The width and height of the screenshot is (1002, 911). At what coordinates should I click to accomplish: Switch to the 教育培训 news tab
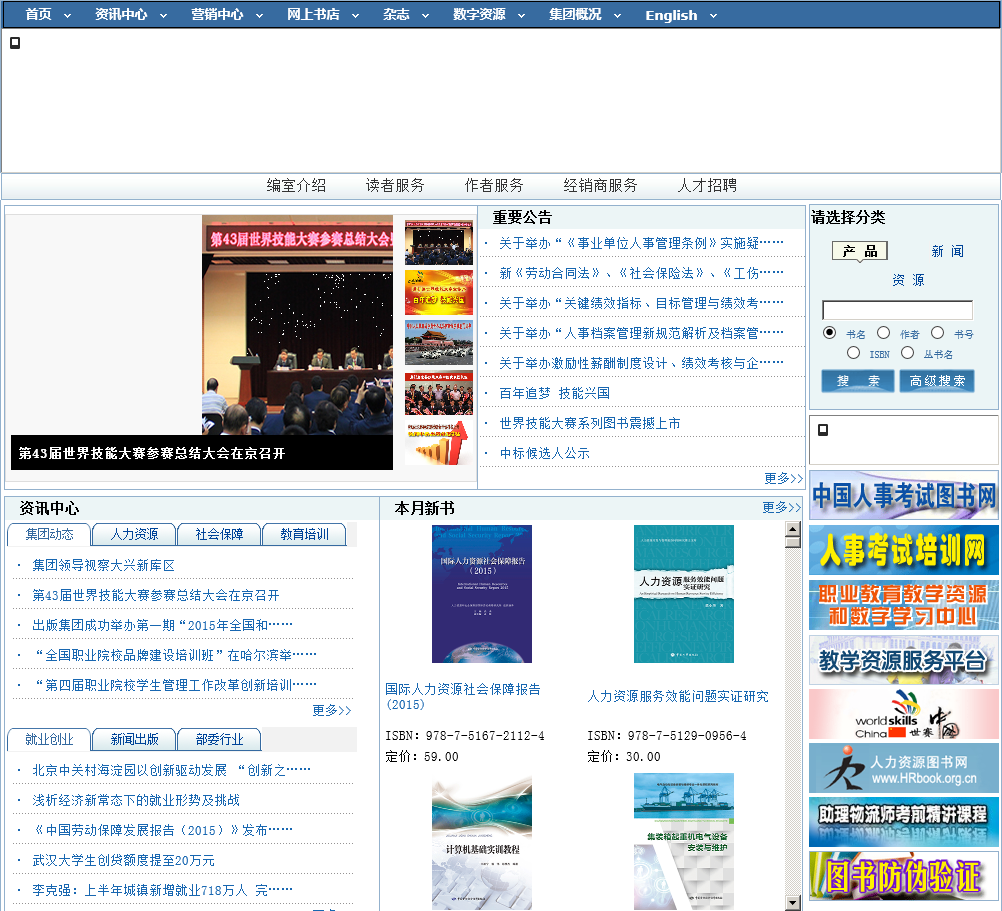click(304, 534)
